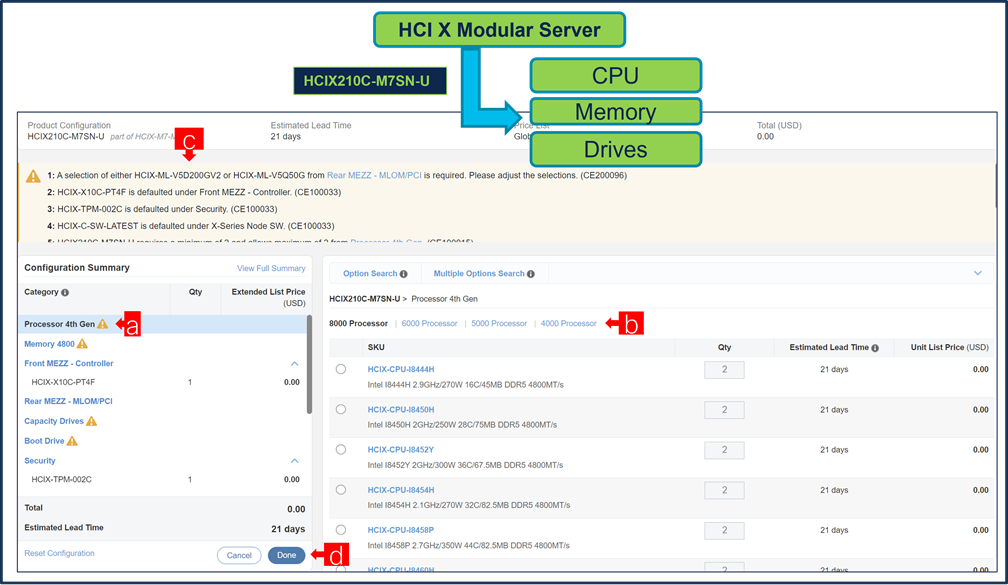Viewport: 1008px width, 585px height.
Task: Click HCIX-X10C-PT4F row in summary
Action: pos(165,382)
